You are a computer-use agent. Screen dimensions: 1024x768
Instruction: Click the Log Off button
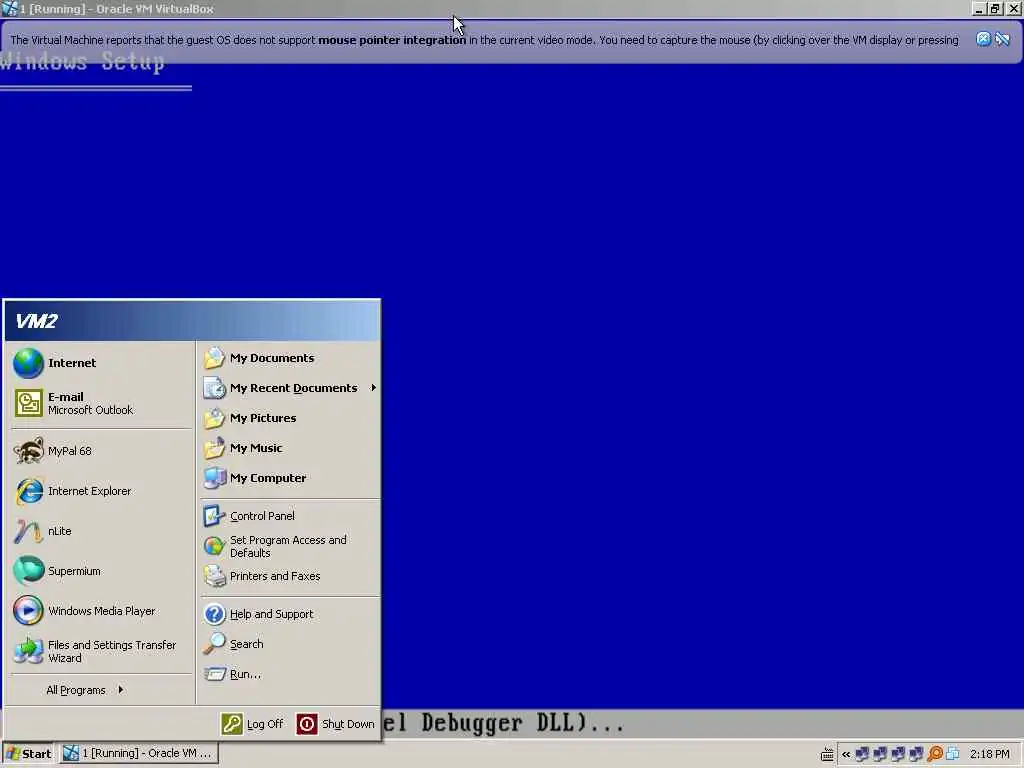pos(253,724)
